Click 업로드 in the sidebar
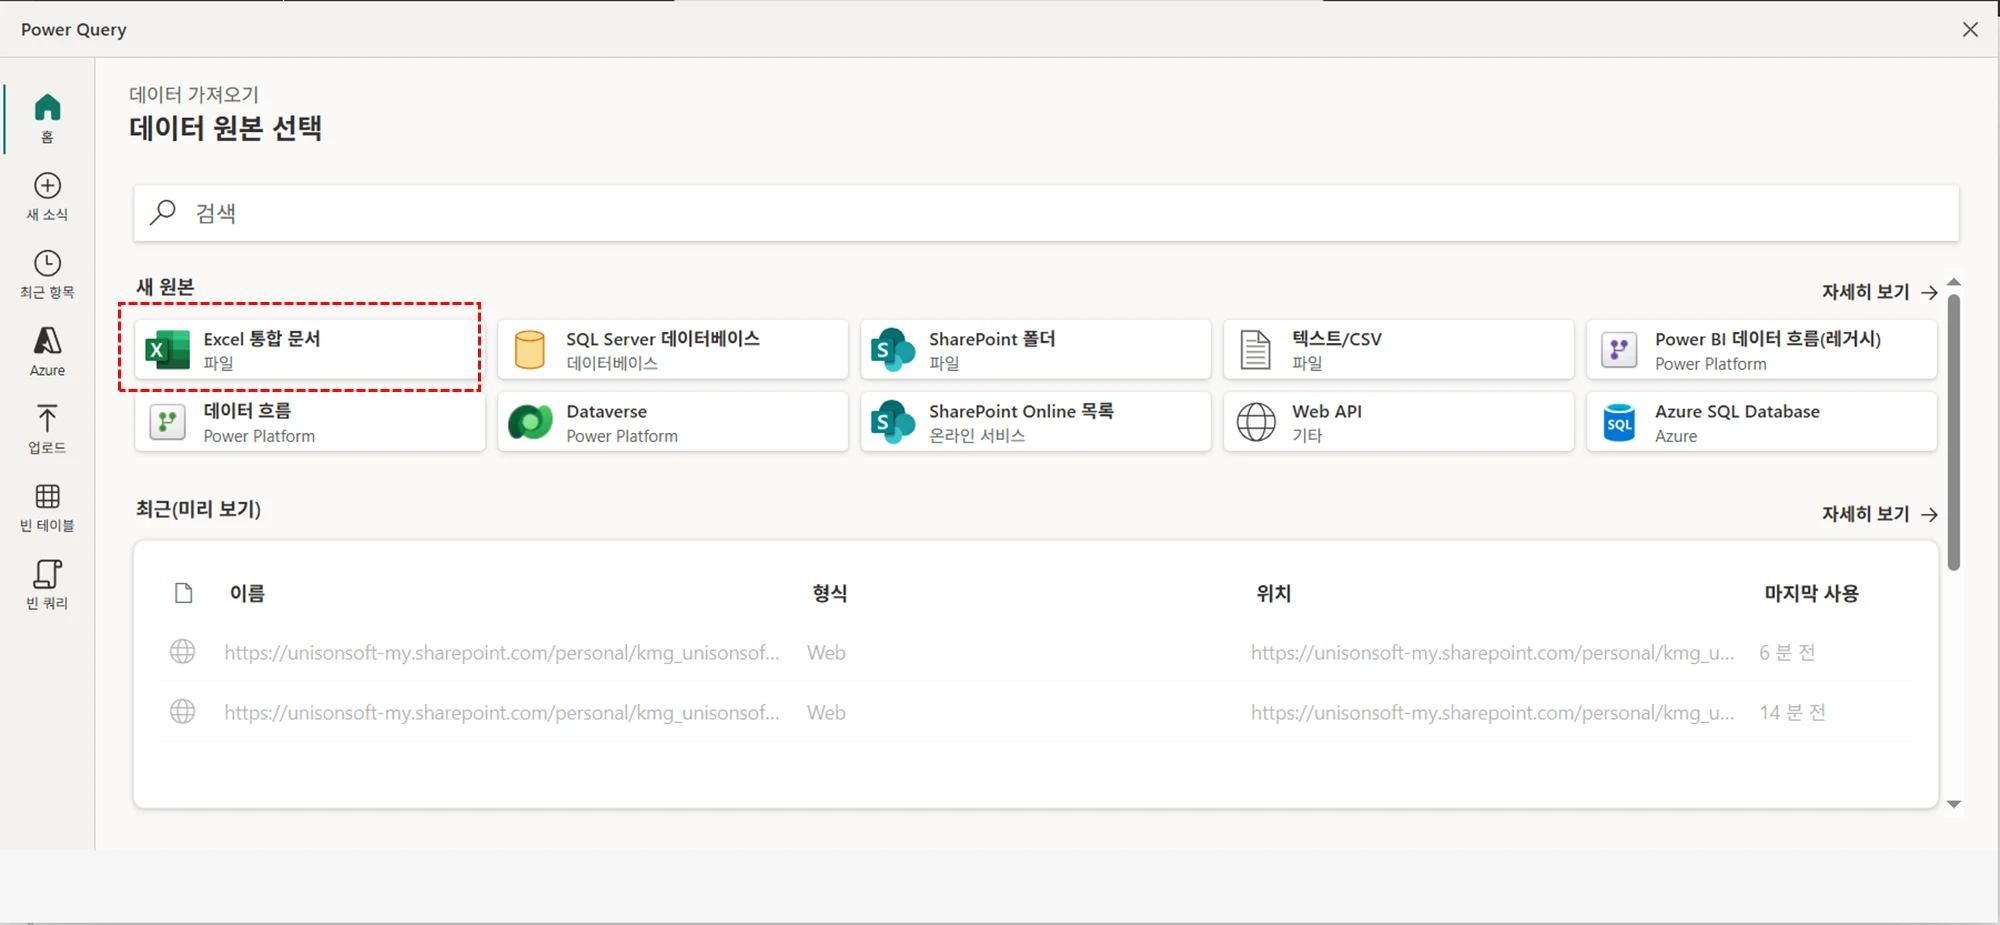The height and width of the screenshot is (925, 2000). click(x=47, y=429)
